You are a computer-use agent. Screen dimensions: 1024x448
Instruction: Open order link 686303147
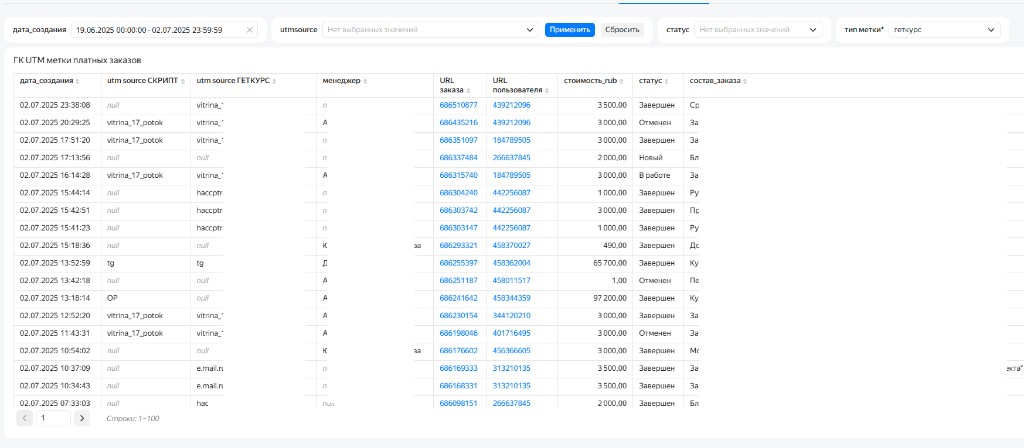click(458, 227)
